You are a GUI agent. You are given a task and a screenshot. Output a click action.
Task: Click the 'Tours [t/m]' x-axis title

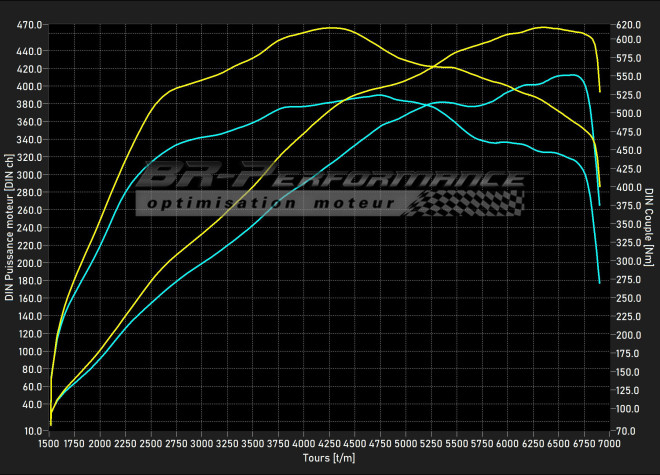click(x=329, y=458)
